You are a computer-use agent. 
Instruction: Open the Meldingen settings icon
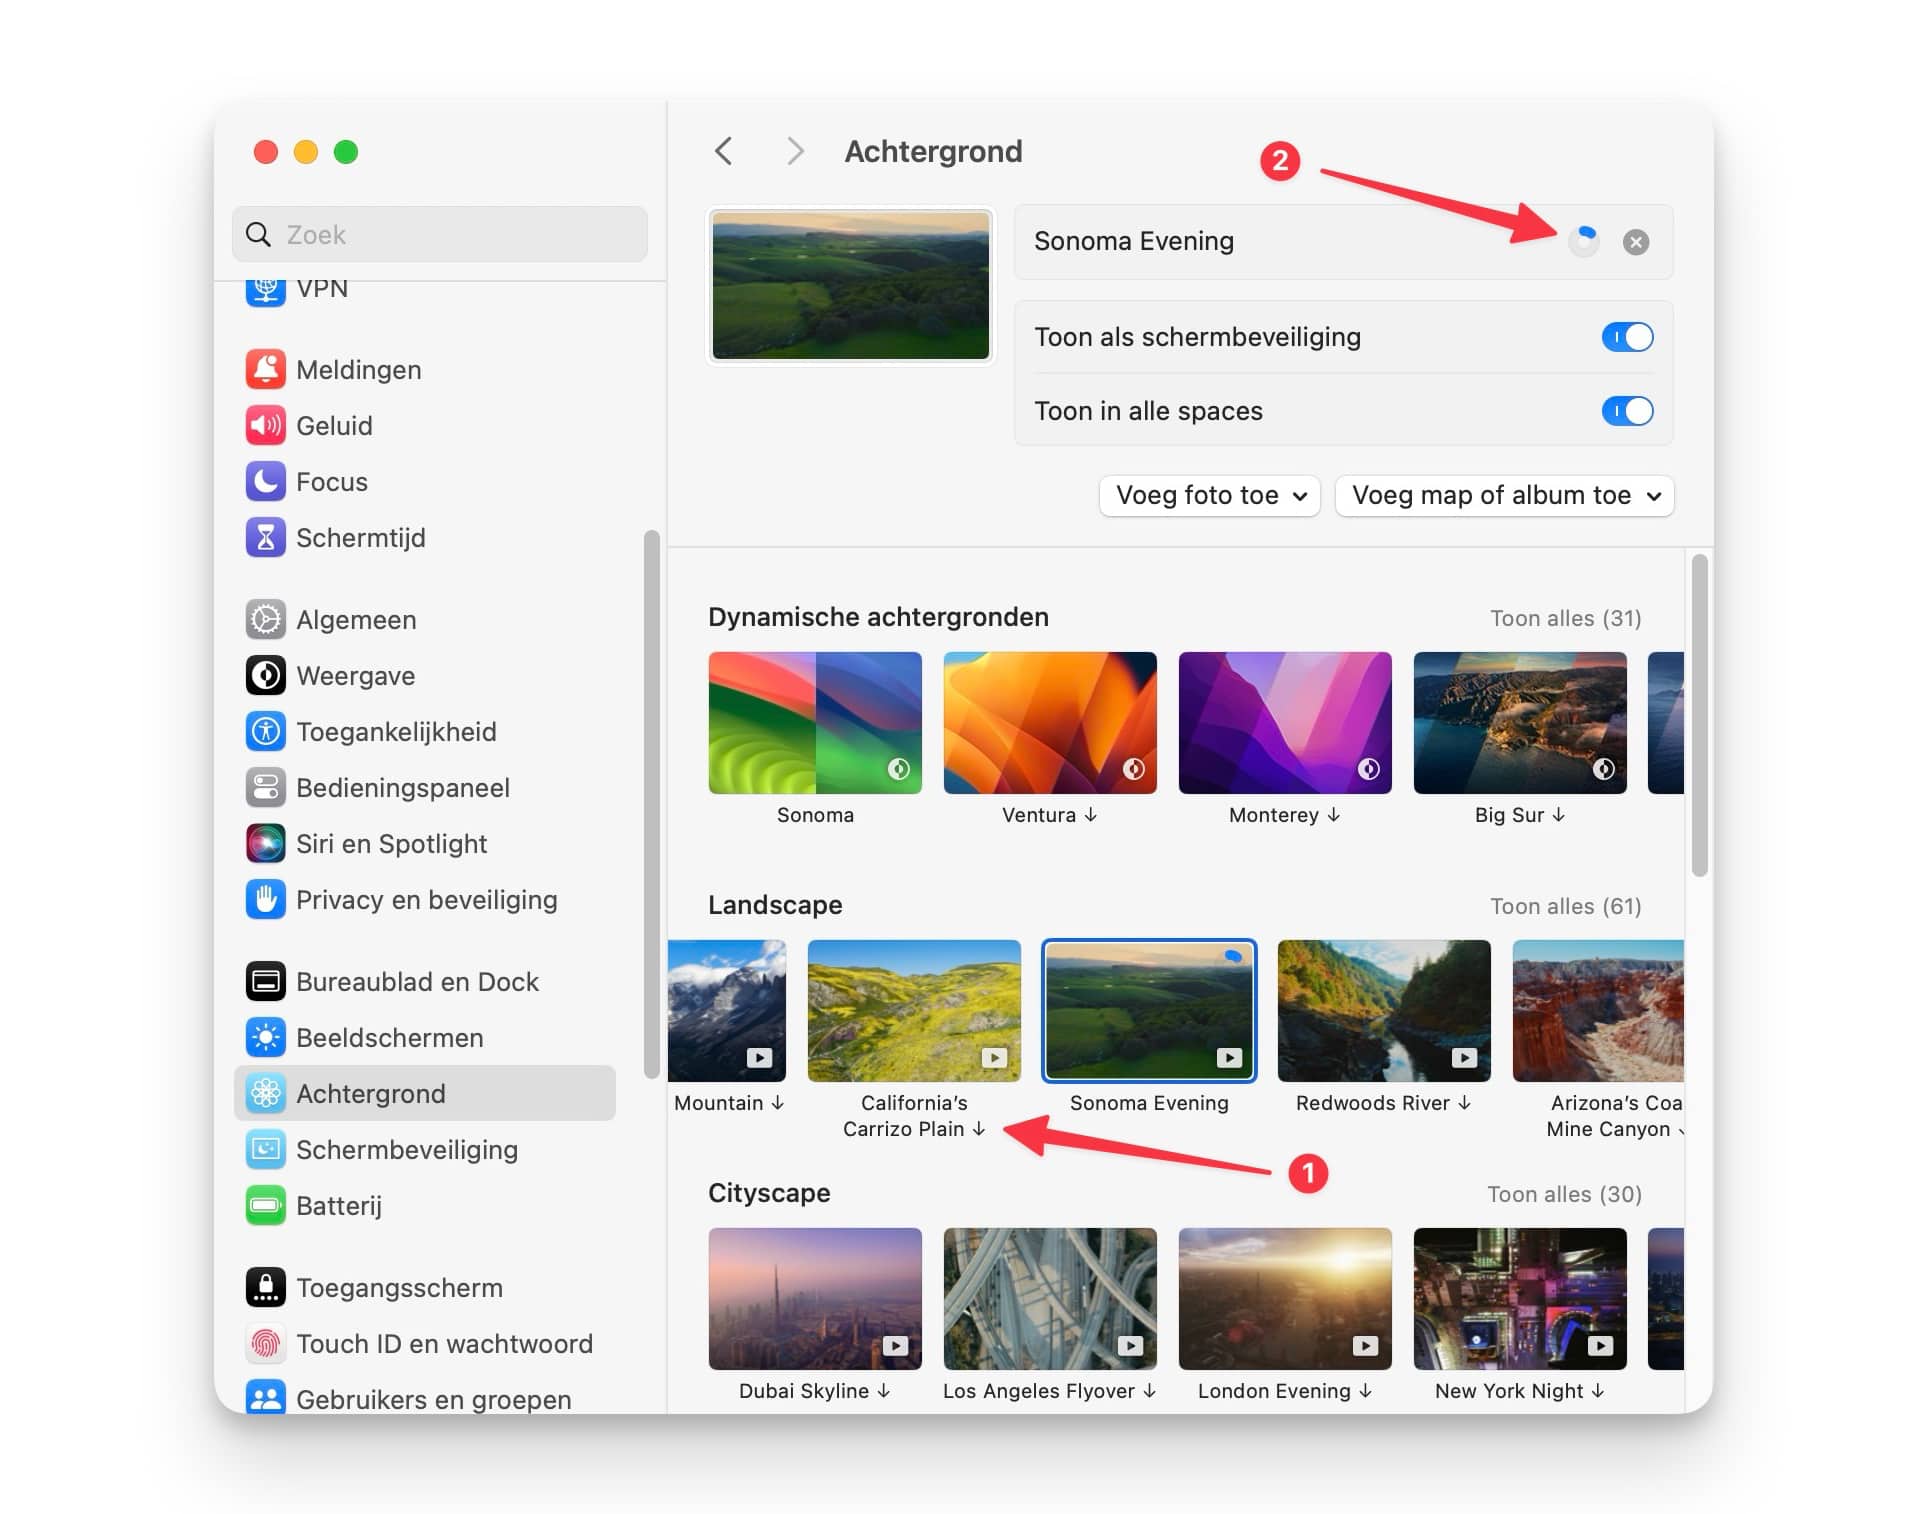(x=265, y=370)
